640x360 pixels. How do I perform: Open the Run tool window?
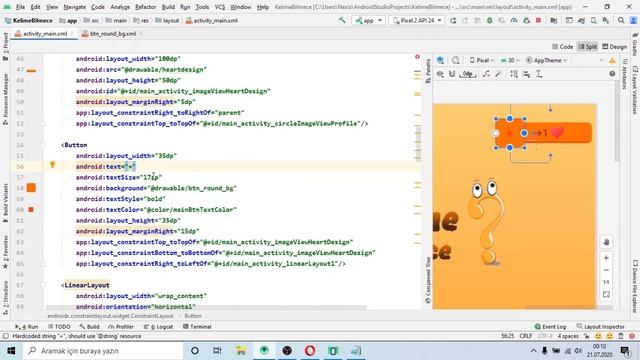[27, 327]
